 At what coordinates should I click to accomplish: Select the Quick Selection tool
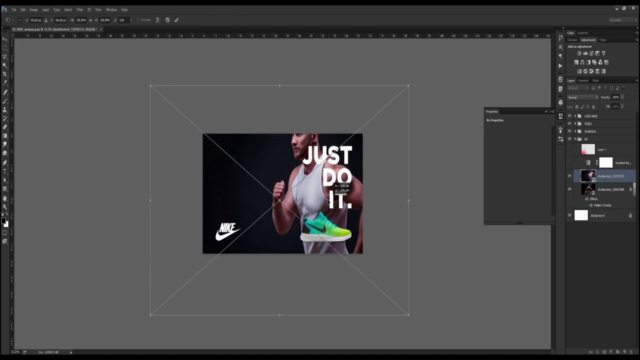[5, 65]
